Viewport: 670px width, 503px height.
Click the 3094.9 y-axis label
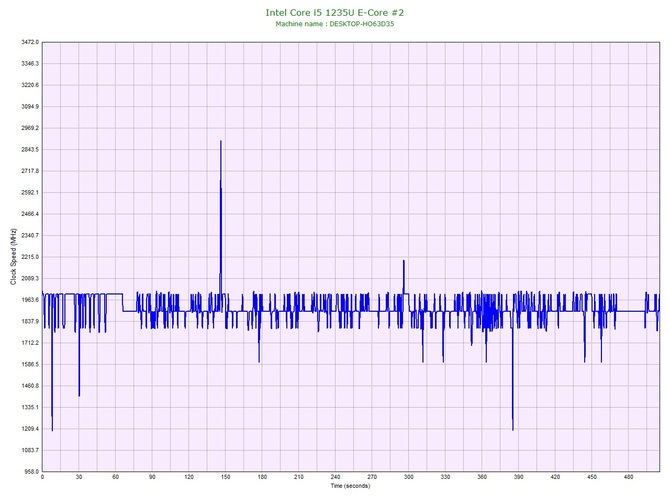pos(30,107)
